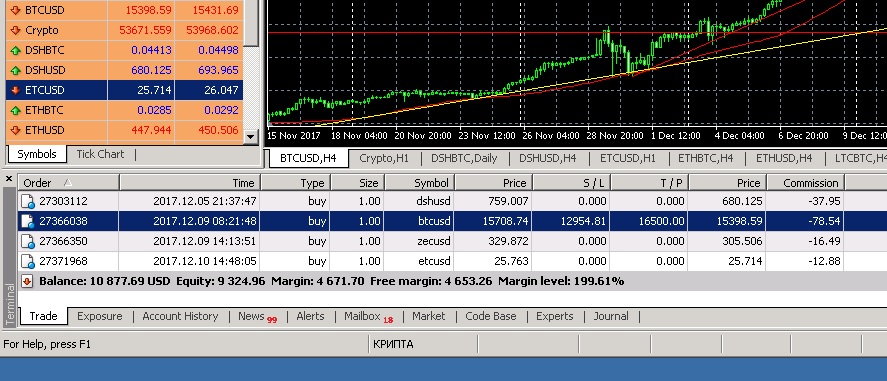The width and height of the screenshot is (887, 381).
Task: Select the Trade tab in Terminal
Action: tap(44, 316)
